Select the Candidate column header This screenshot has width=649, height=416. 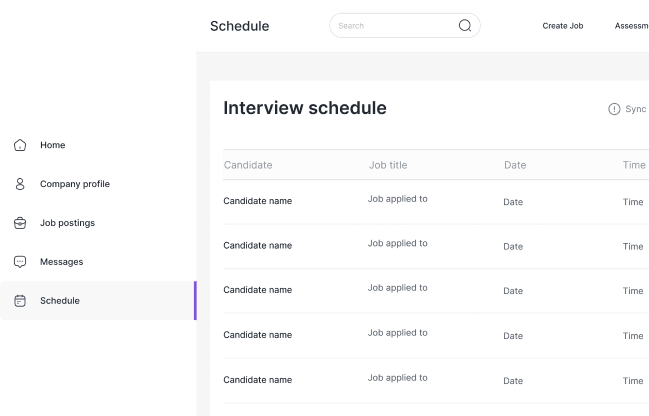click(x=248, y=165)
